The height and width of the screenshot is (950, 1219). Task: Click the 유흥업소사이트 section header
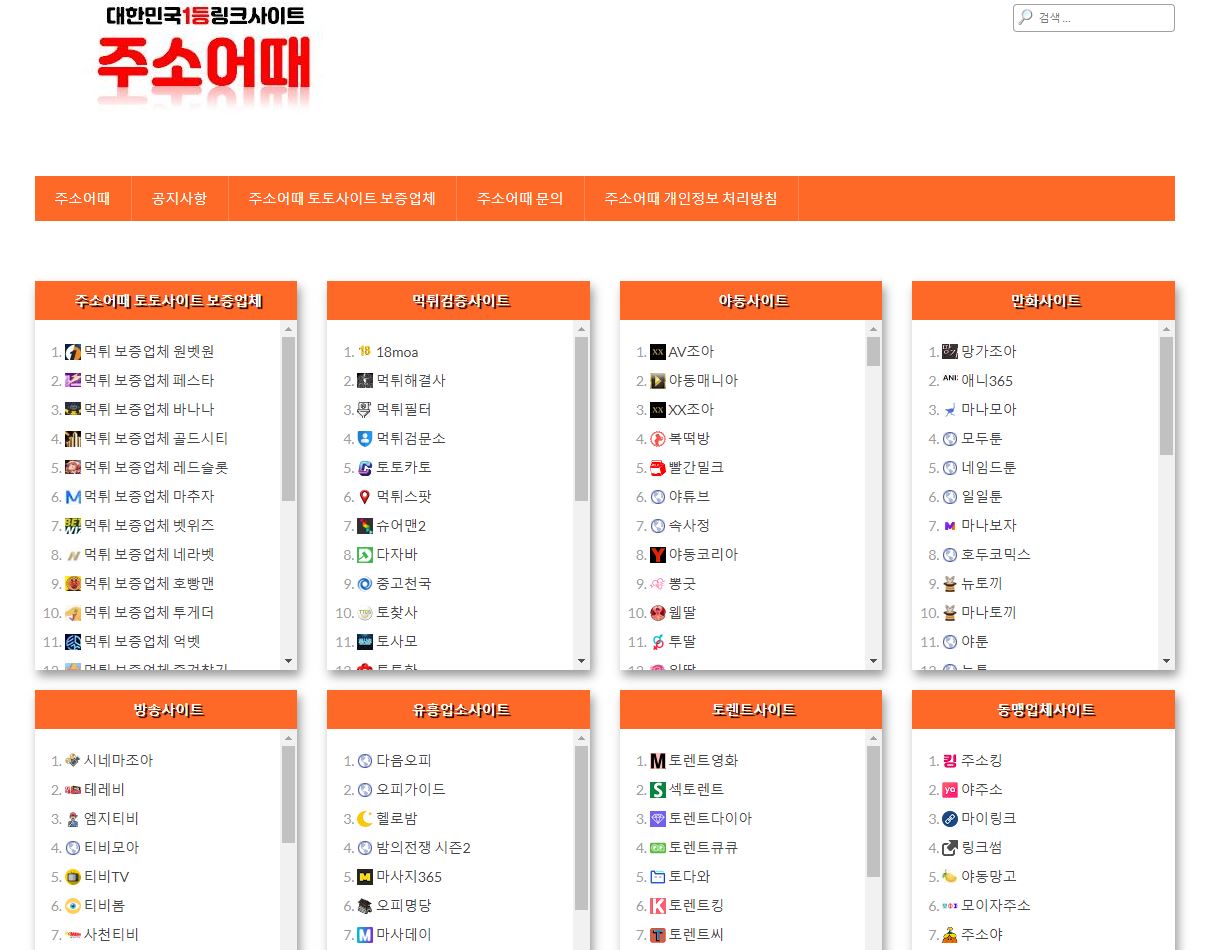458,710
